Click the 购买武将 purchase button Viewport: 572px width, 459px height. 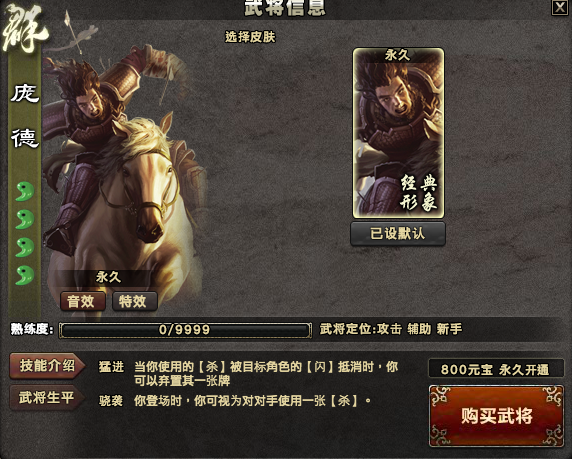pos(496,416)
